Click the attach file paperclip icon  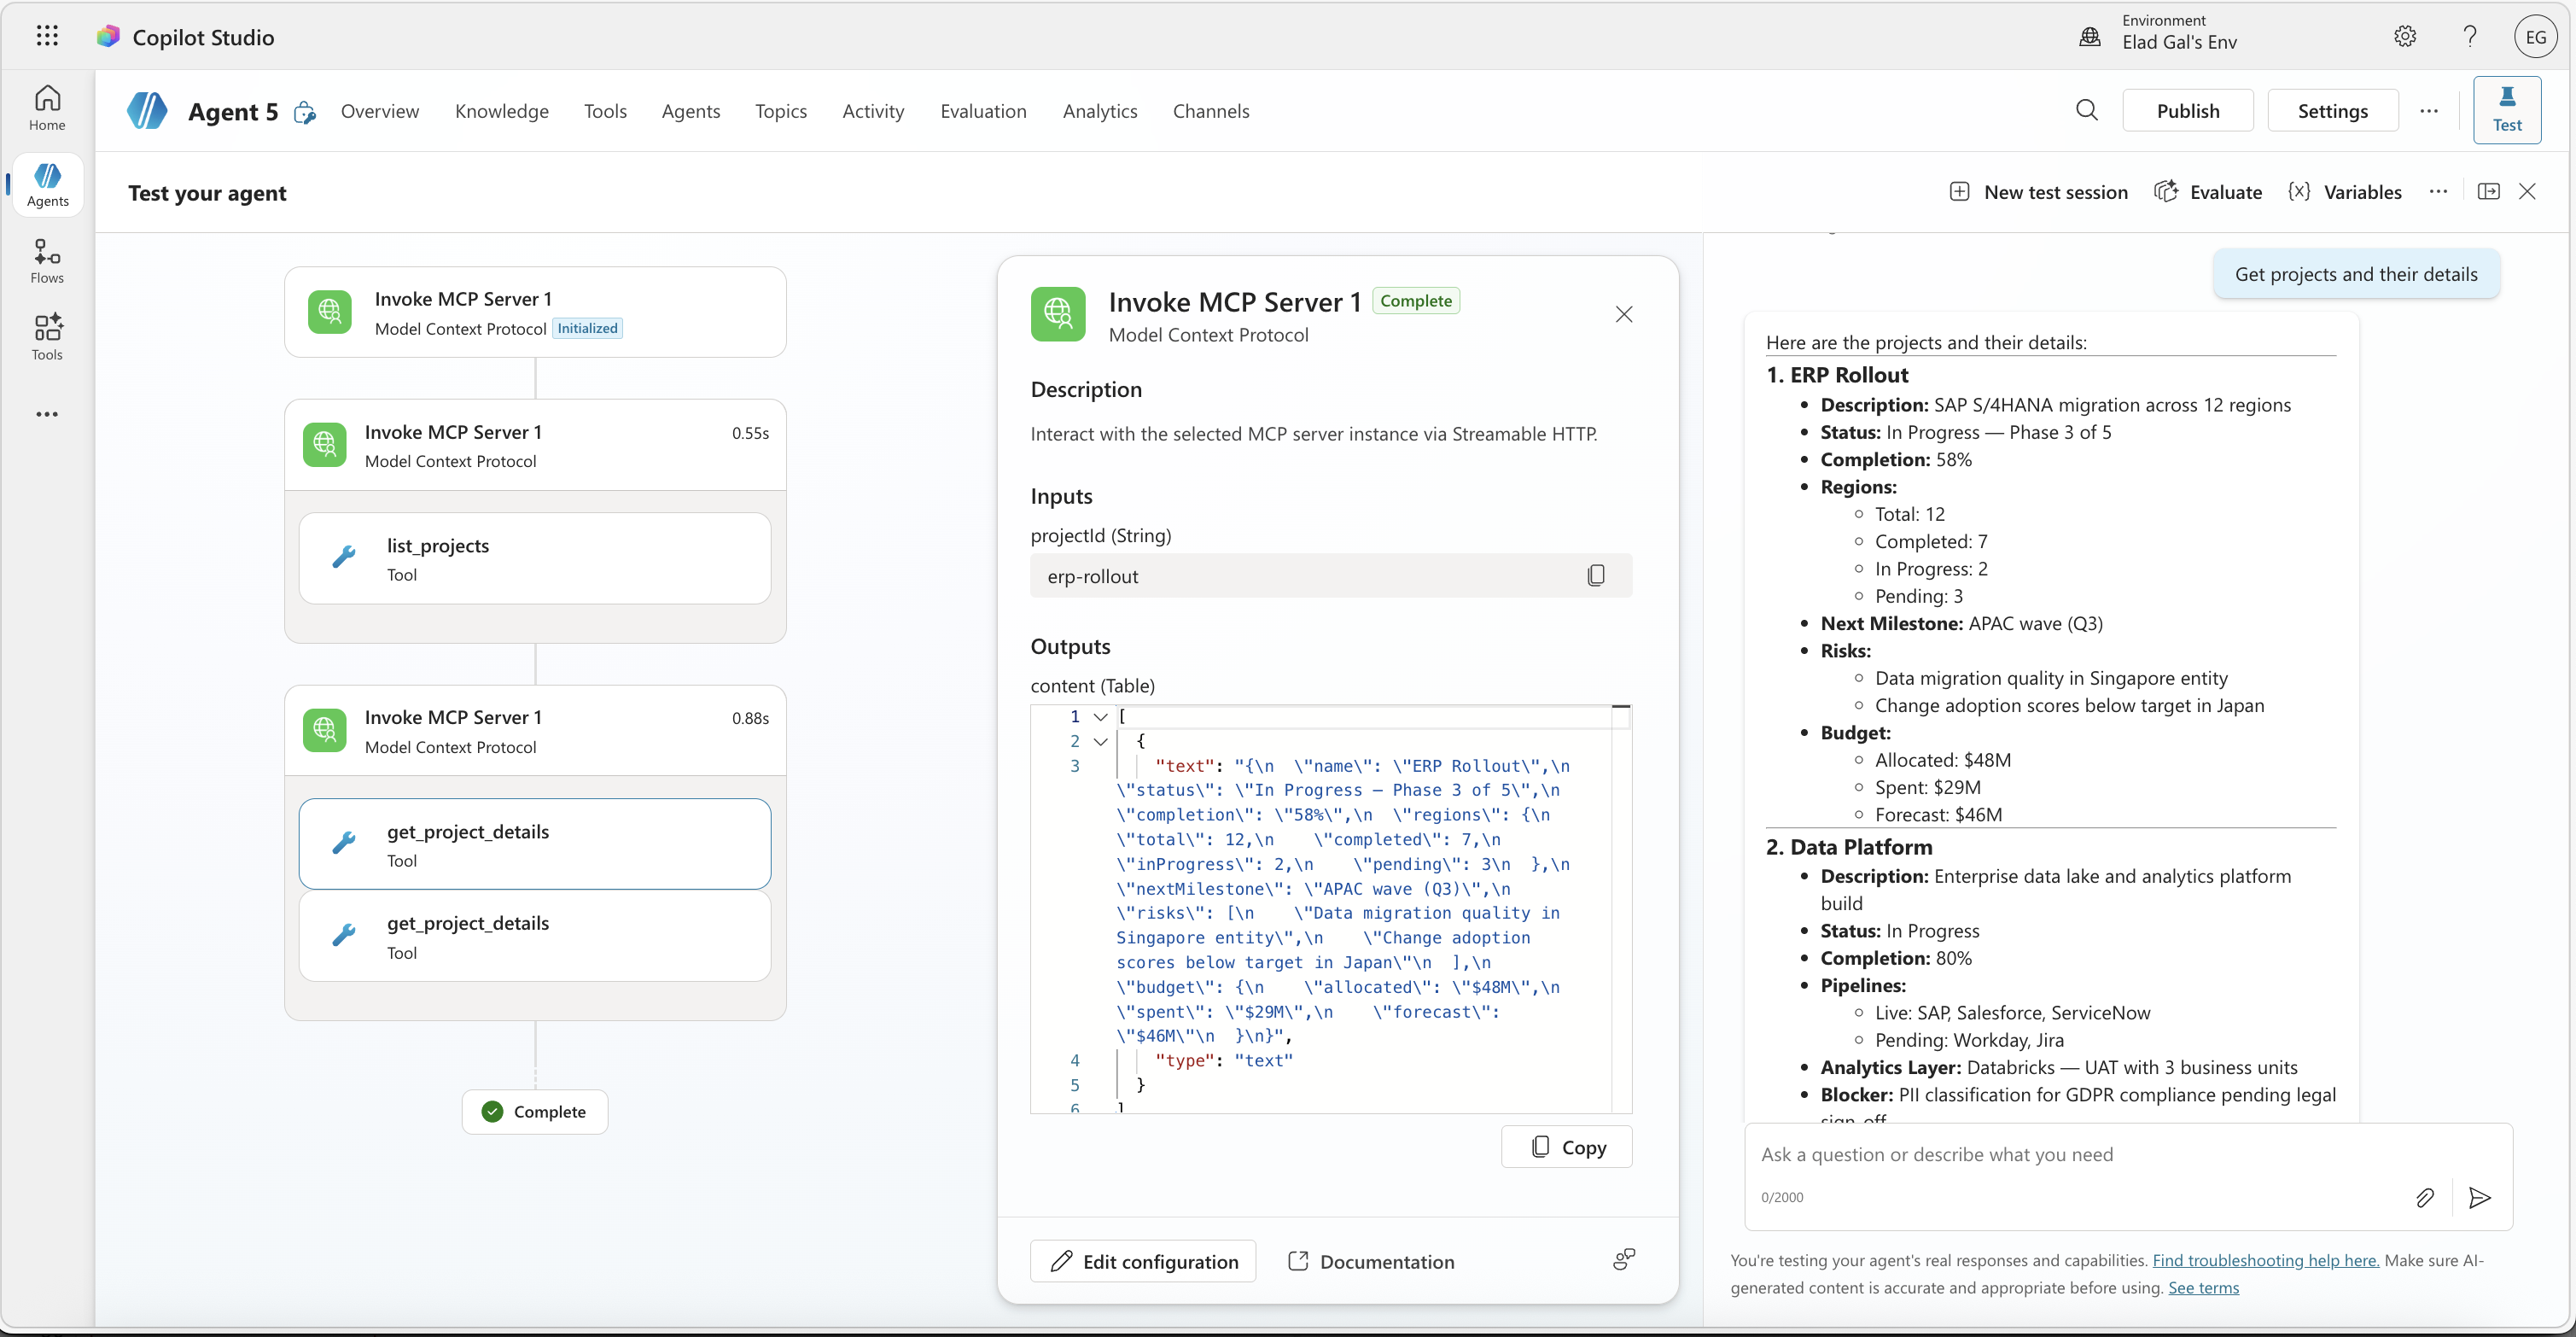point(2424,1197)
